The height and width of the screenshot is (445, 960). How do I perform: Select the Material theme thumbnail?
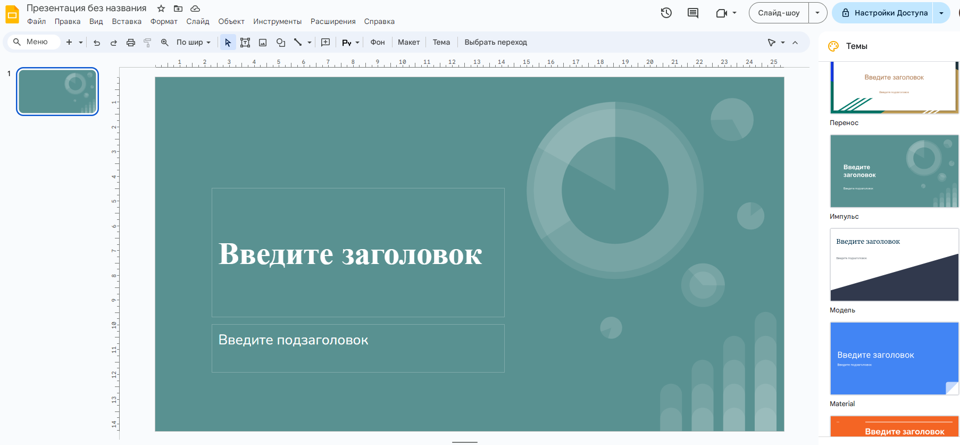click(x=894, y=358)
